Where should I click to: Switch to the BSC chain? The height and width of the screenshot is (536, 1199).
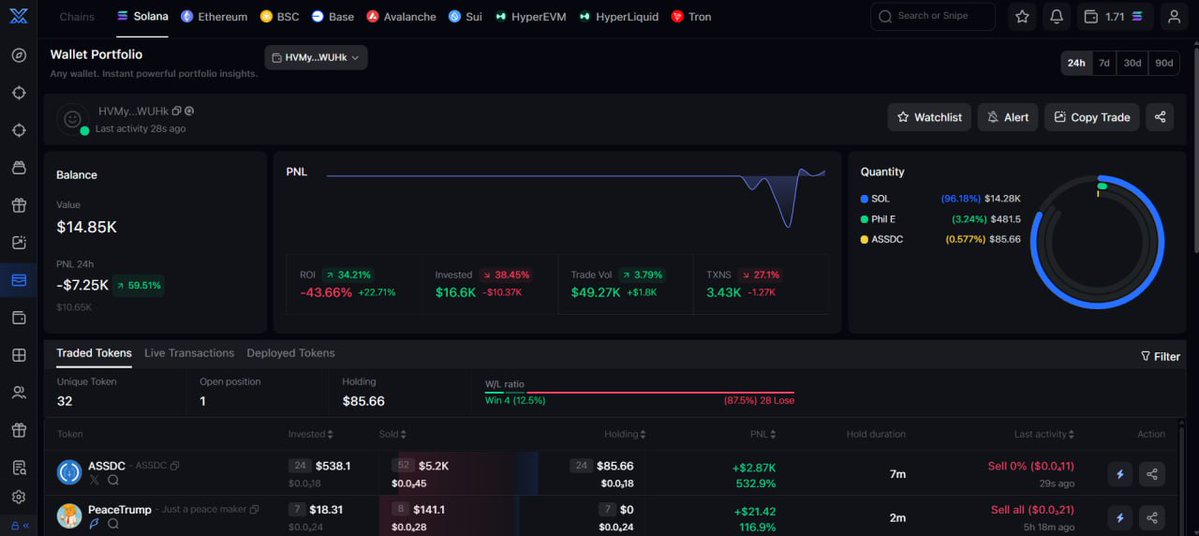coord(280,16)
